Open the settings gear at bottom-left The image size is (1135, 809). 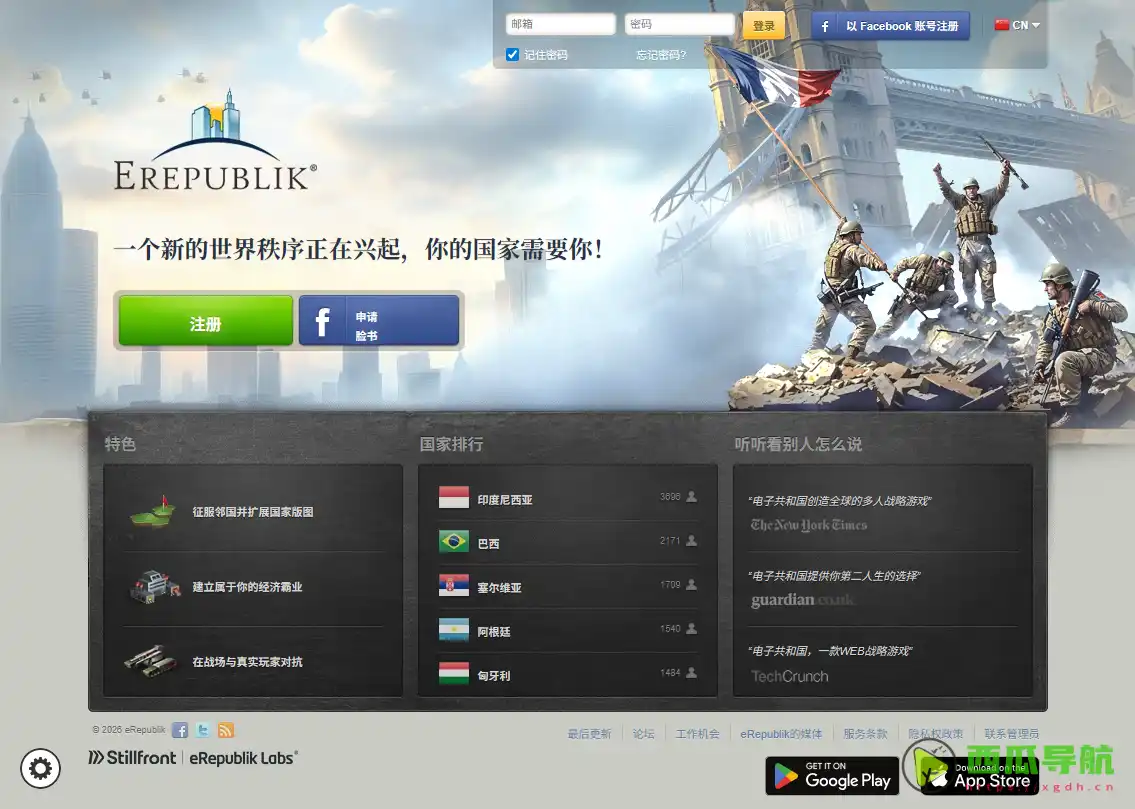[40, 768]
